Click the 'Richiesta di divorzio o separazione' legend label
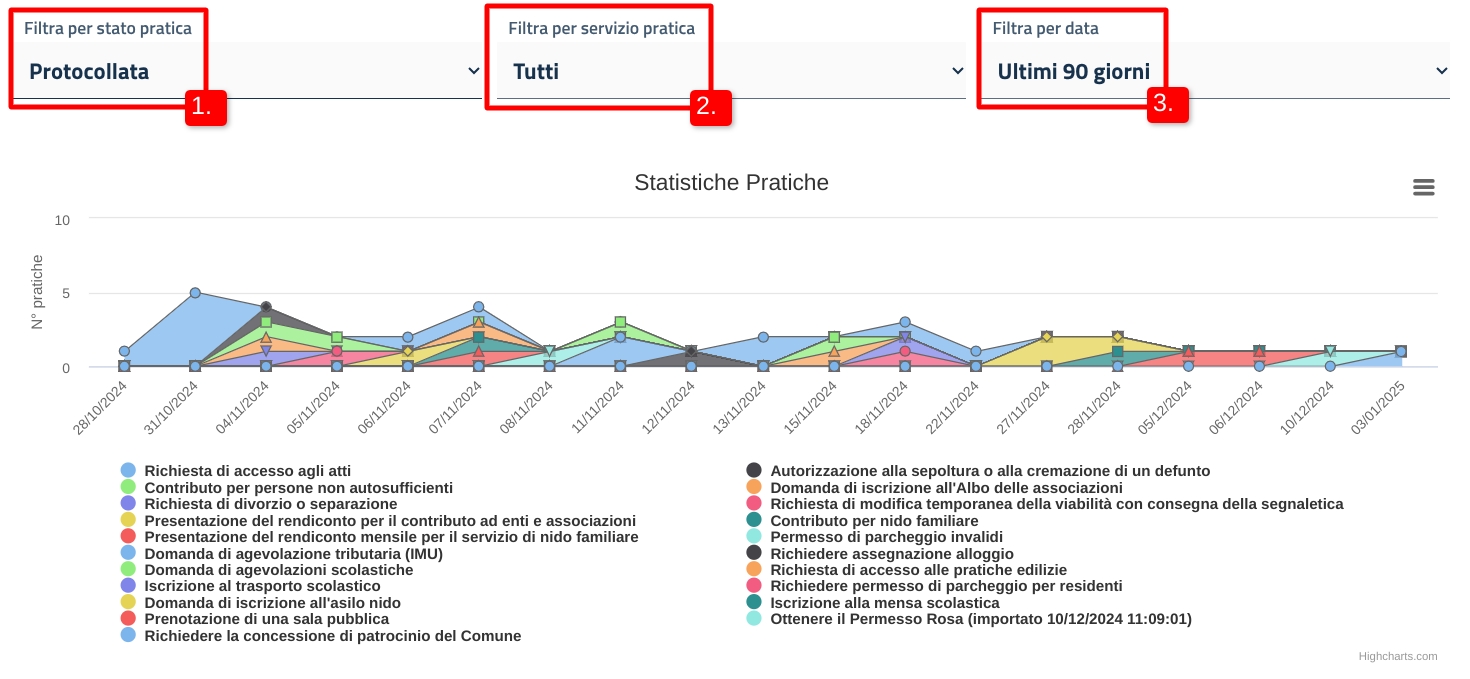 (270, 504)
